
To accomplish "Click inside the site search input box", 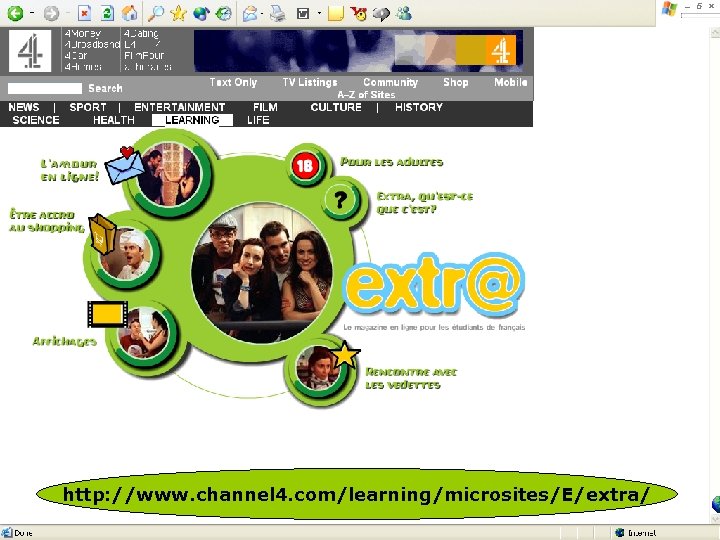I will (x=45, y=88).
